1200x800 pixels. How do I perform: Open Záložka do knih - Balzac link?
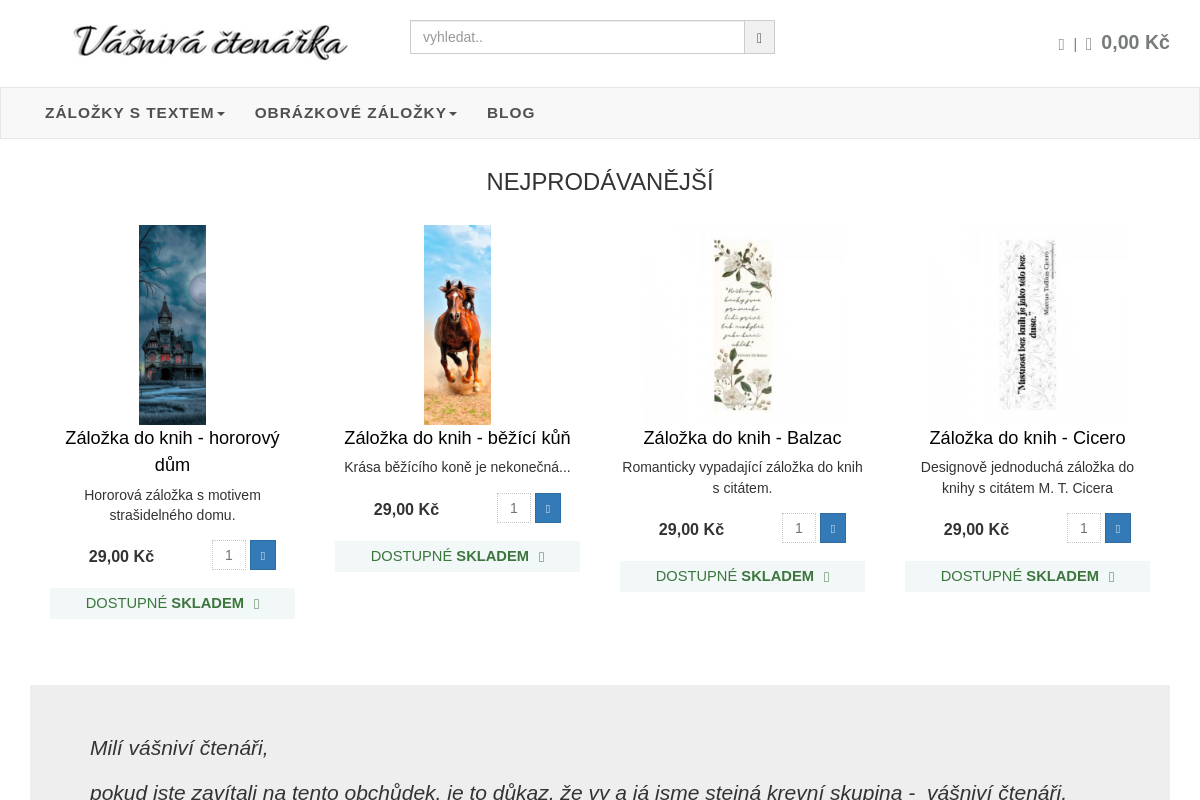(742, 438)
